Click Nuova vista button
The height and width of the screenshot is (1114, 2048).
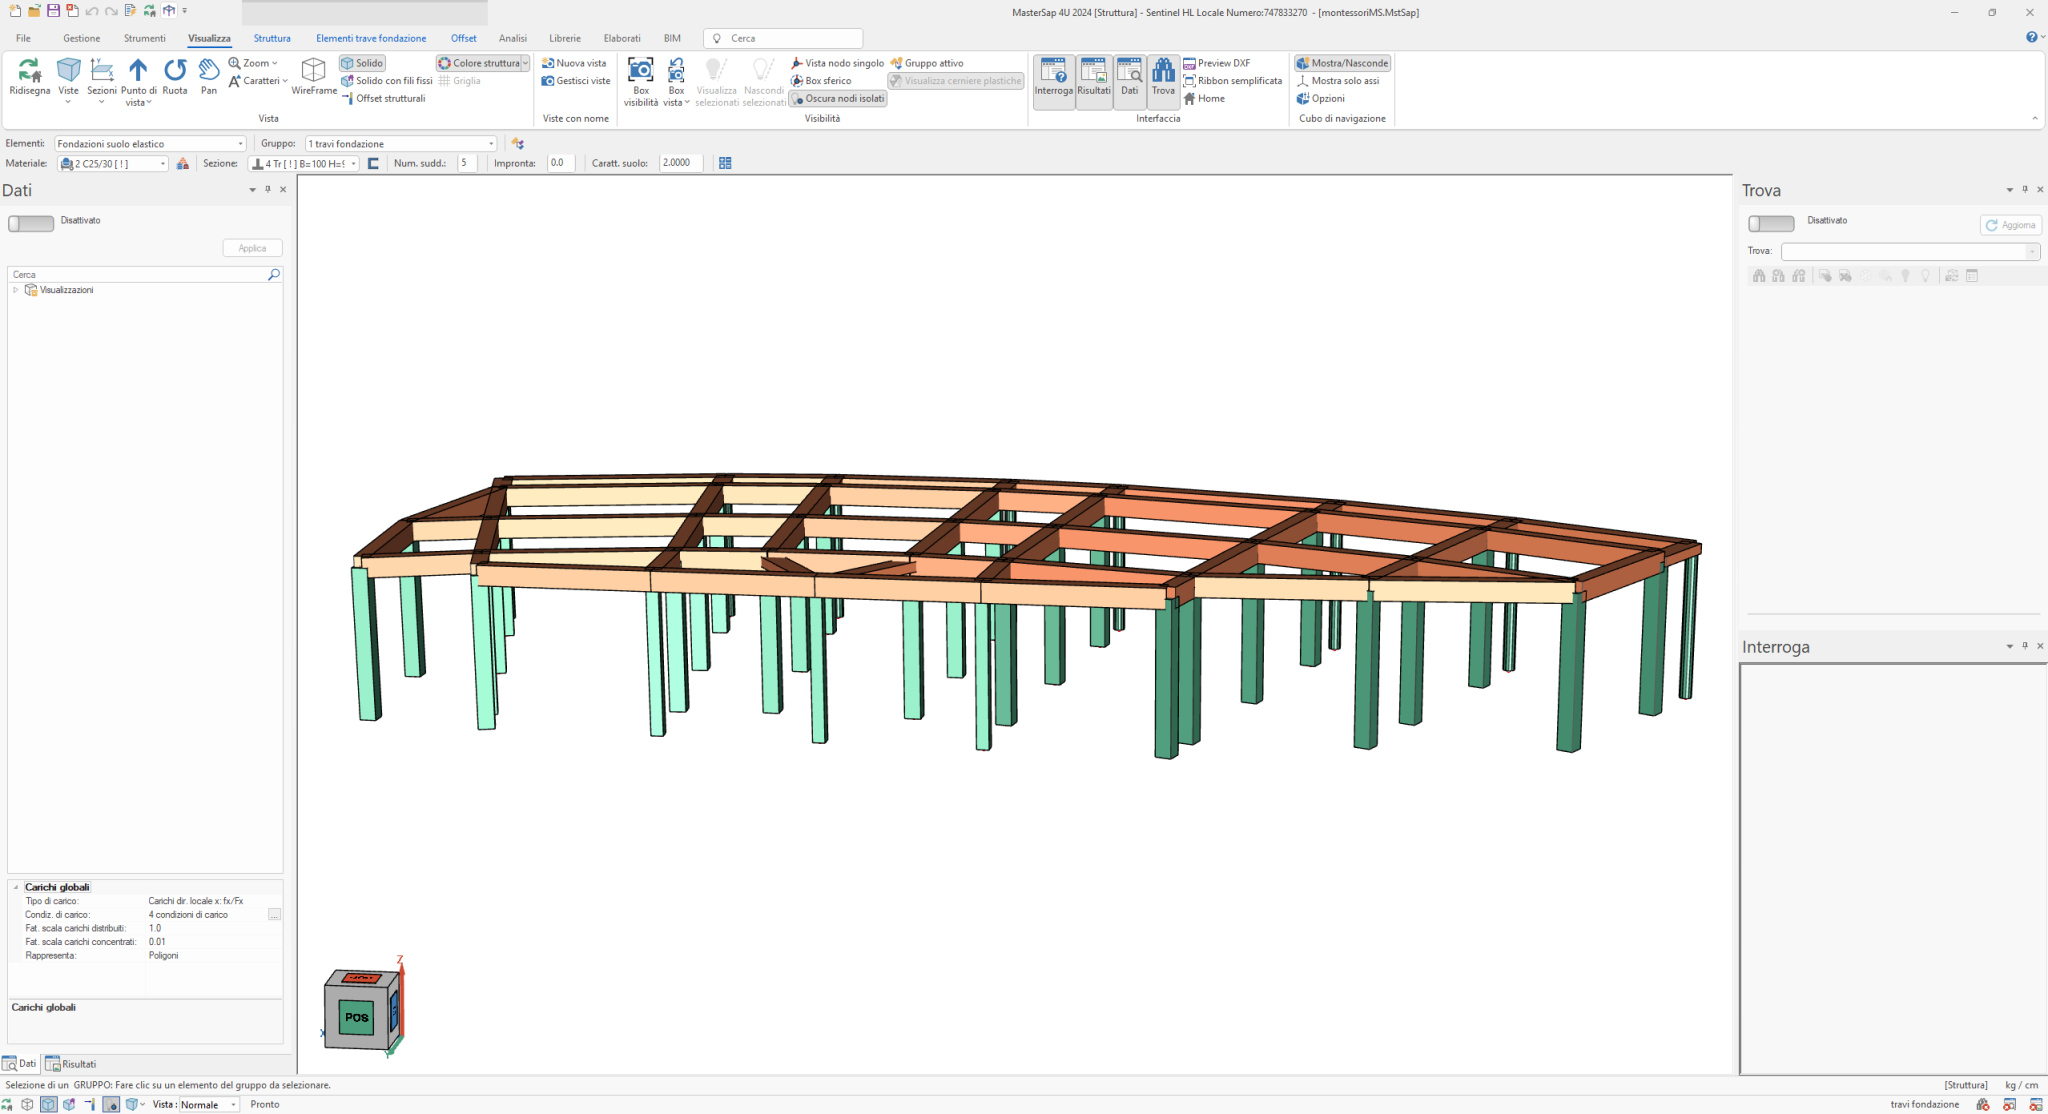tap(574, 63)
